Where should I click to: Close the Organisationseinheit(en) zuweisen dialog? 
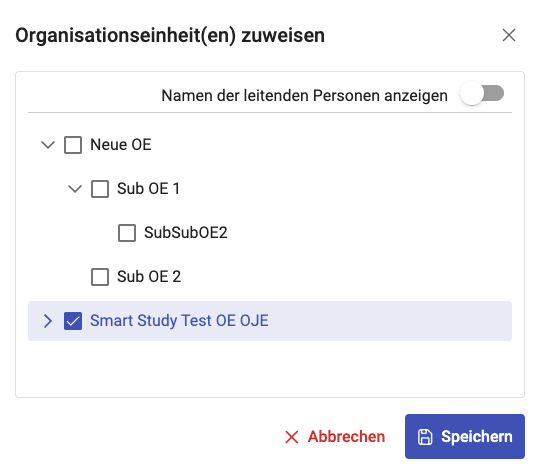tap(509, 35)
